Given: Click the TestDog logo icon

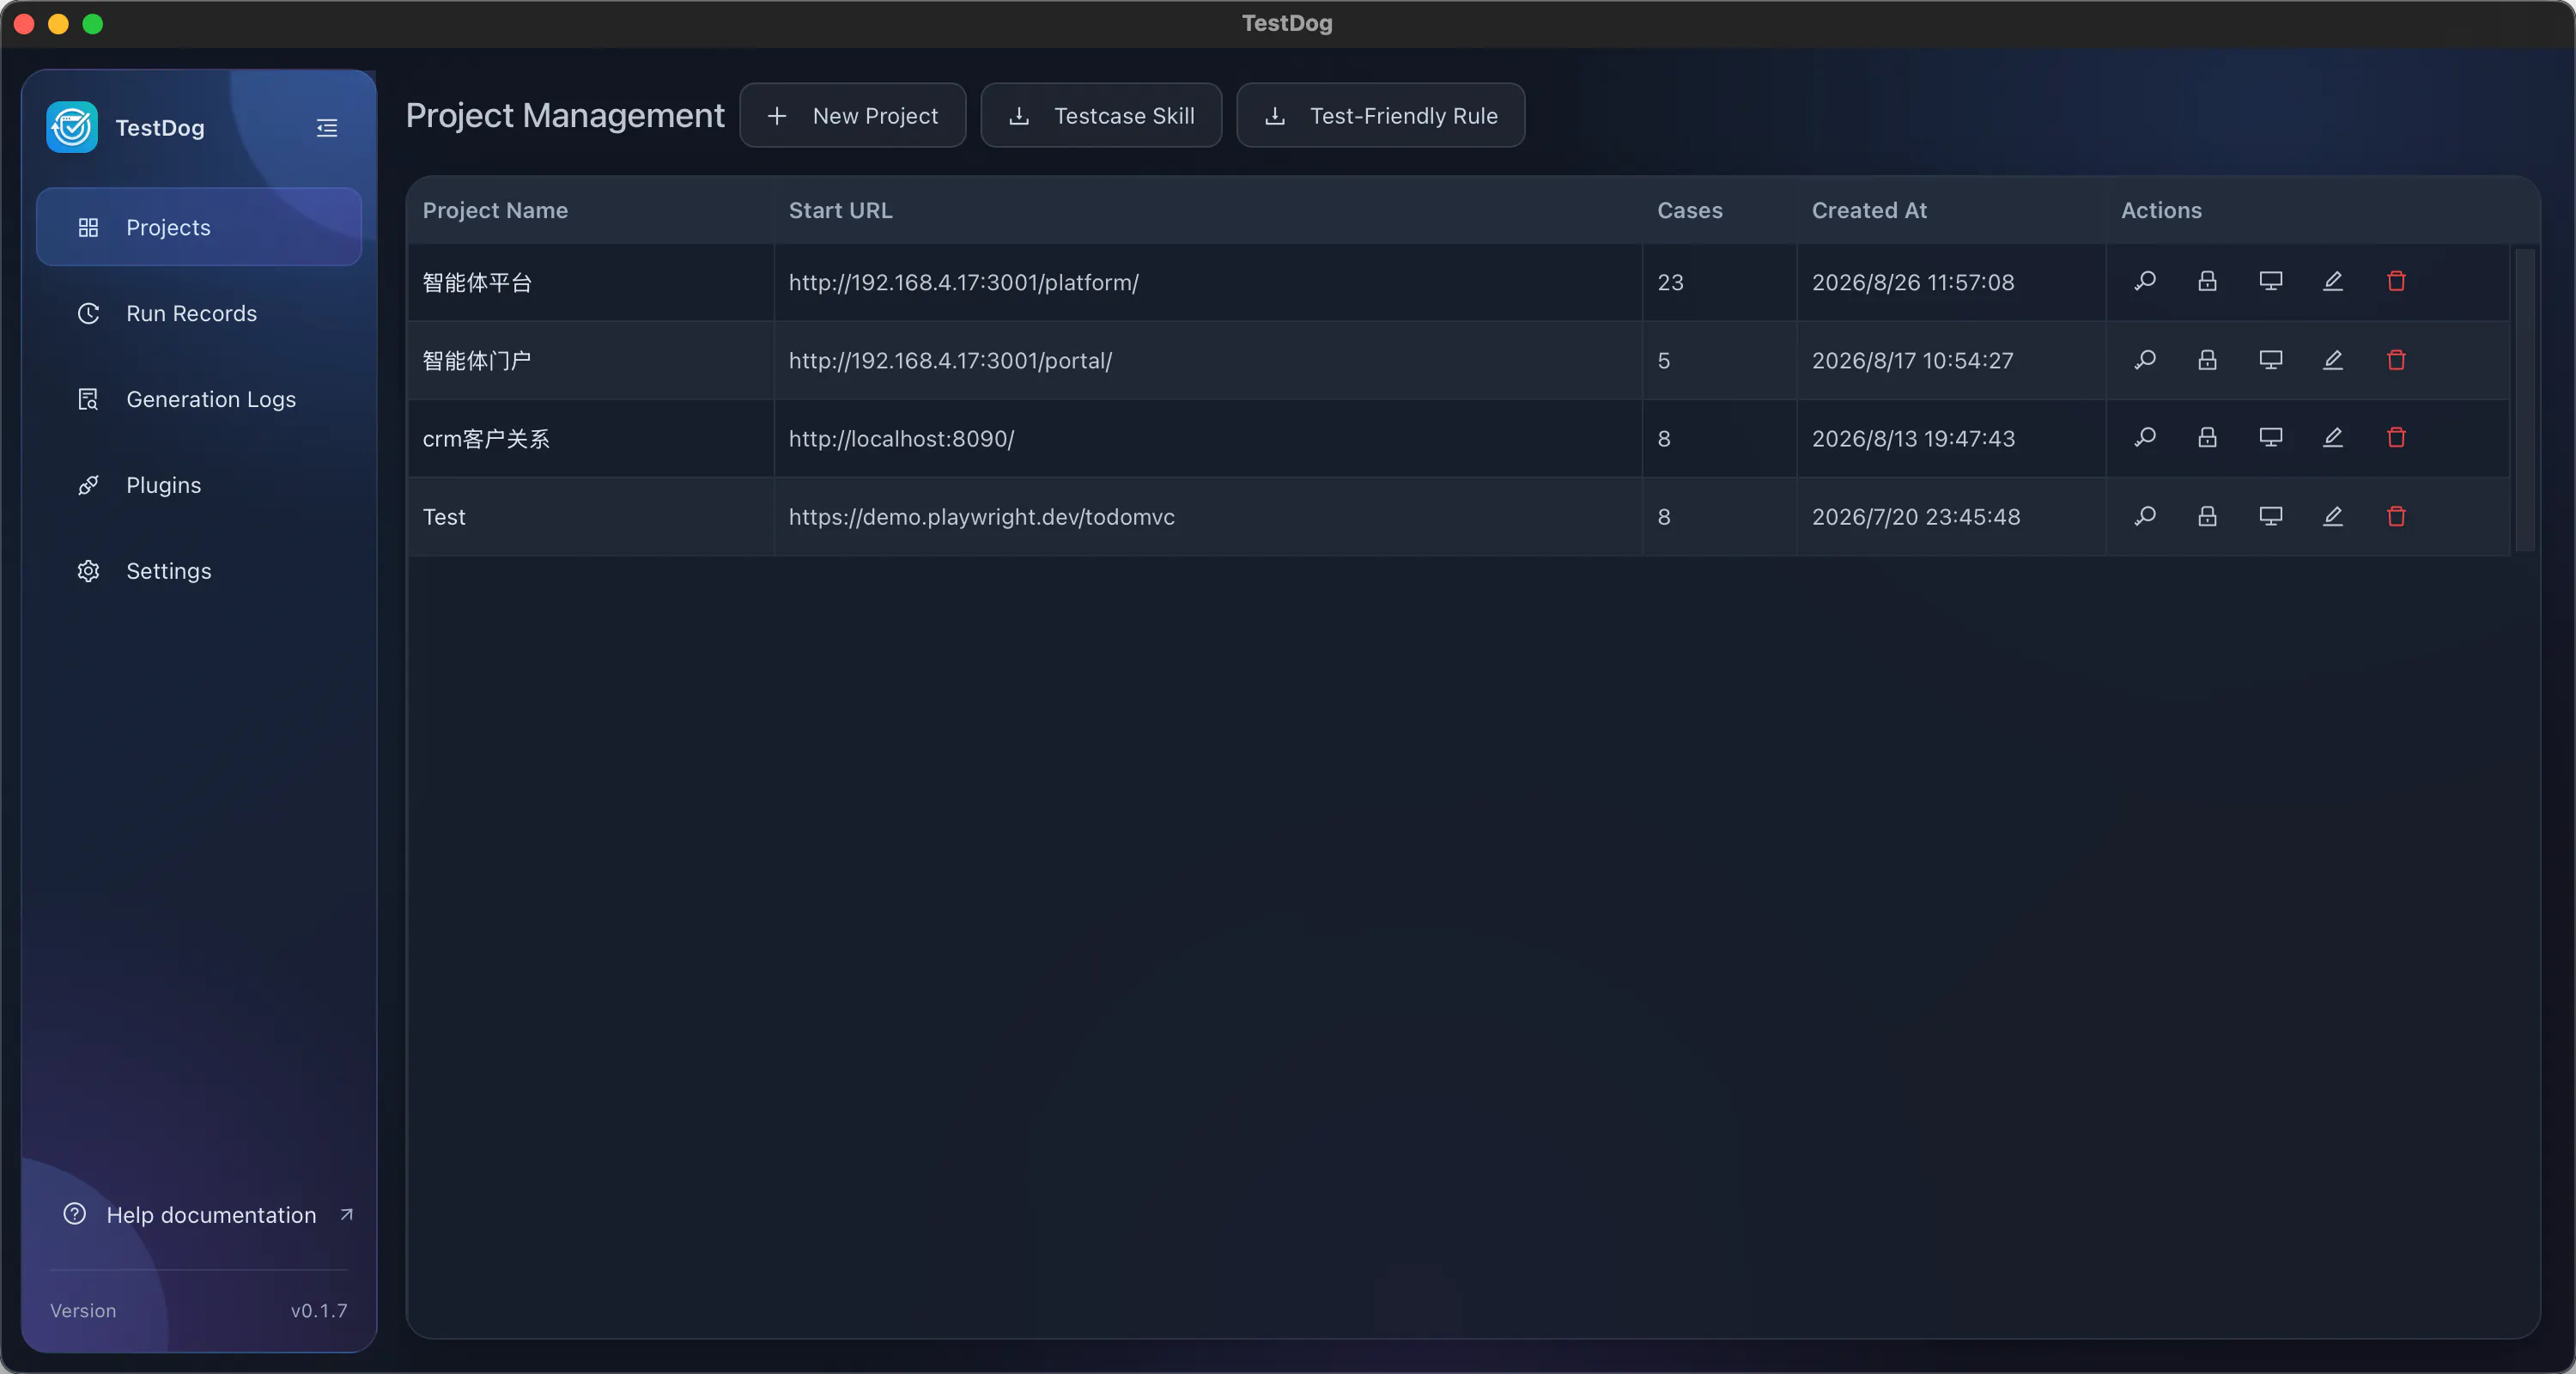Looking at the screenshot, I should (x=72, y=127).
